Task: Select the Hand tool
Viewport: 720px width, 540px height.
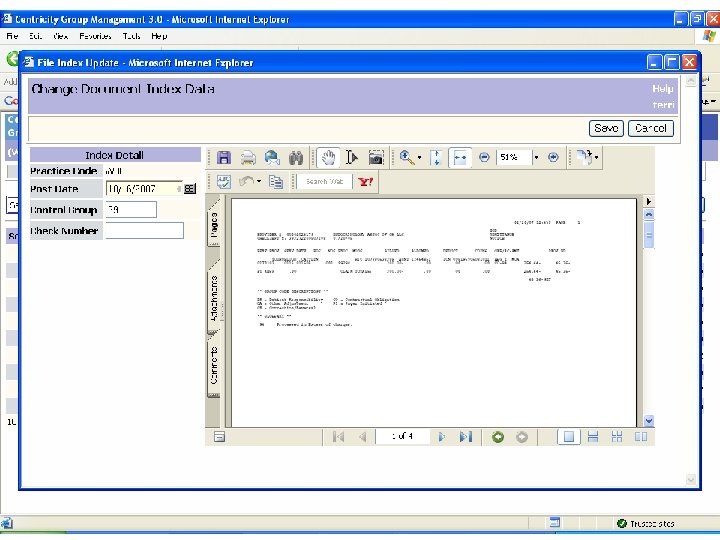Action: point(328,158)
